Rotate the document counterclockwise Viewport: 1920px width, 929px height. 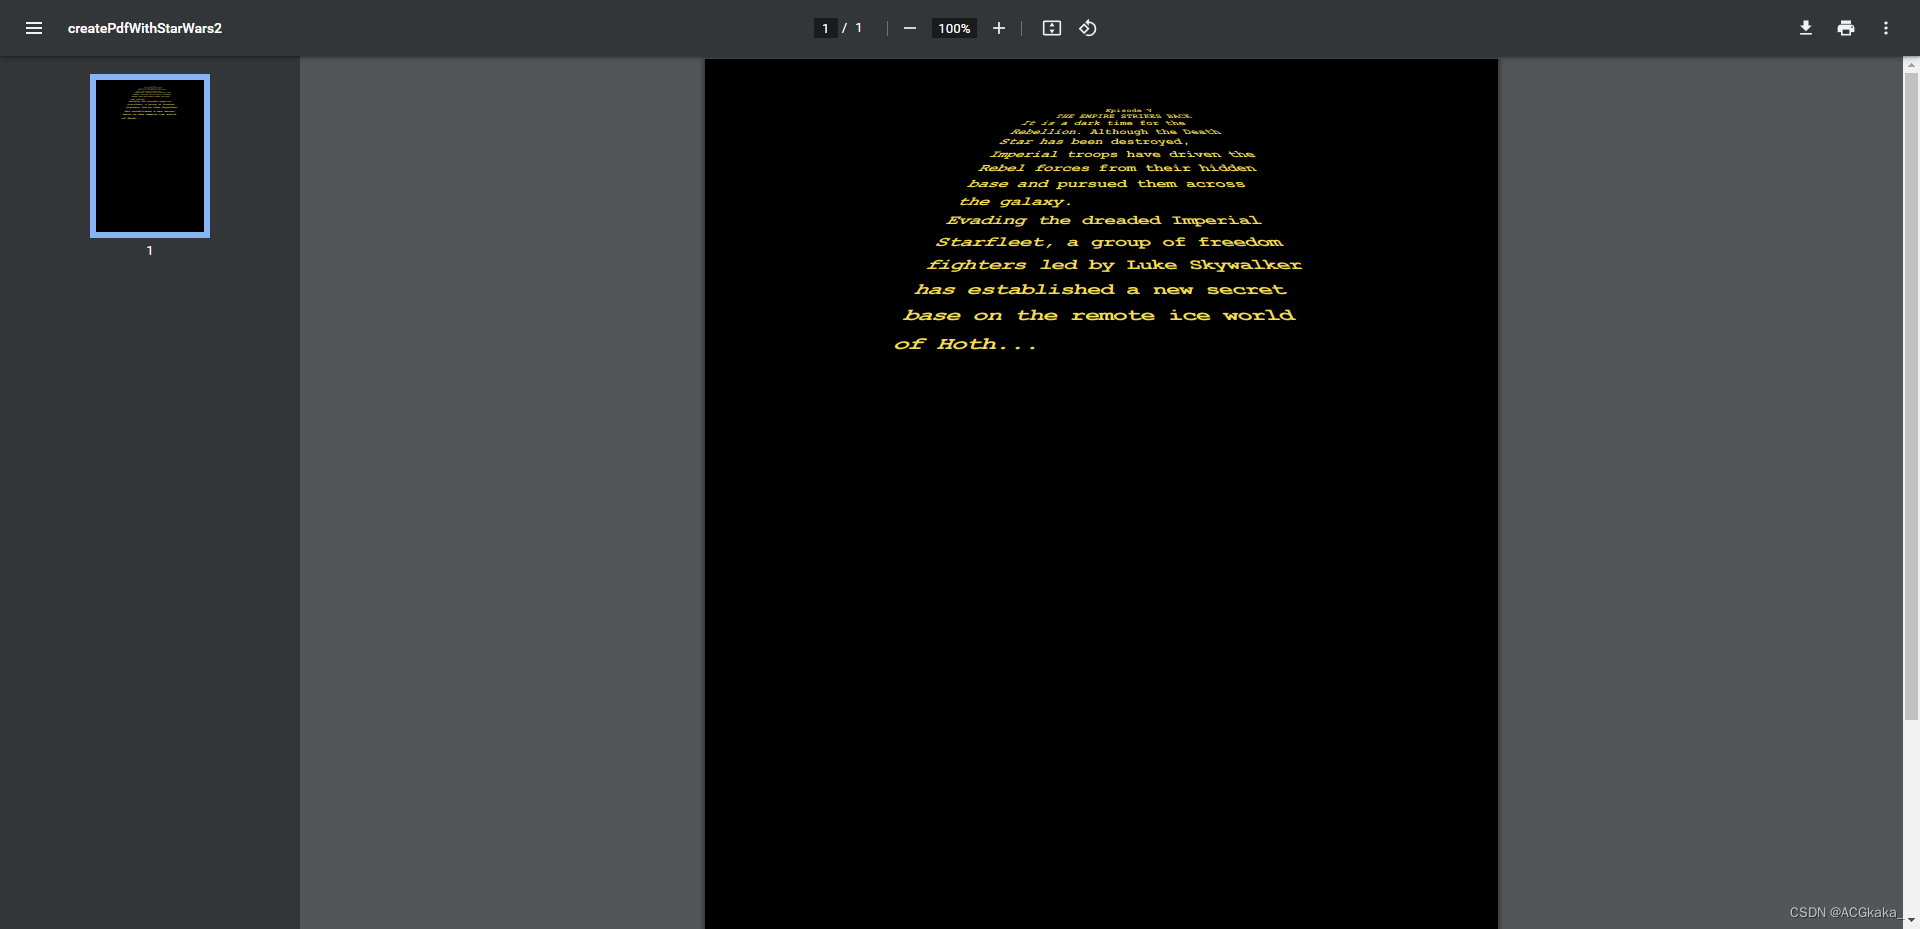(1088, 28)
